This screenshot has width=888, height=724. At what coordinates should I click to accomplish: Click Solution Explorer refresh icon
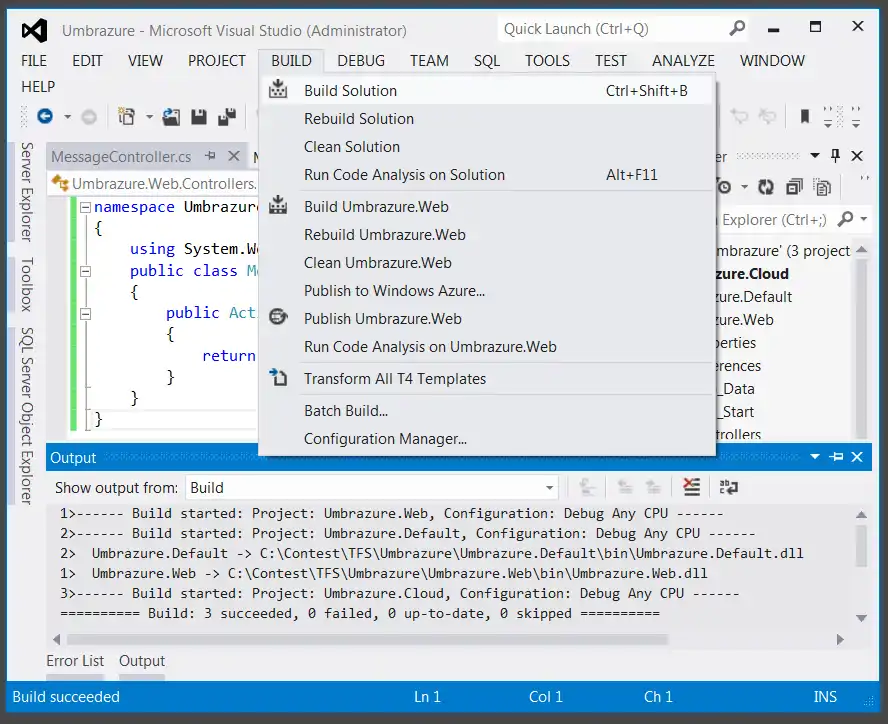pyautogui.click(x=766, y=186)
